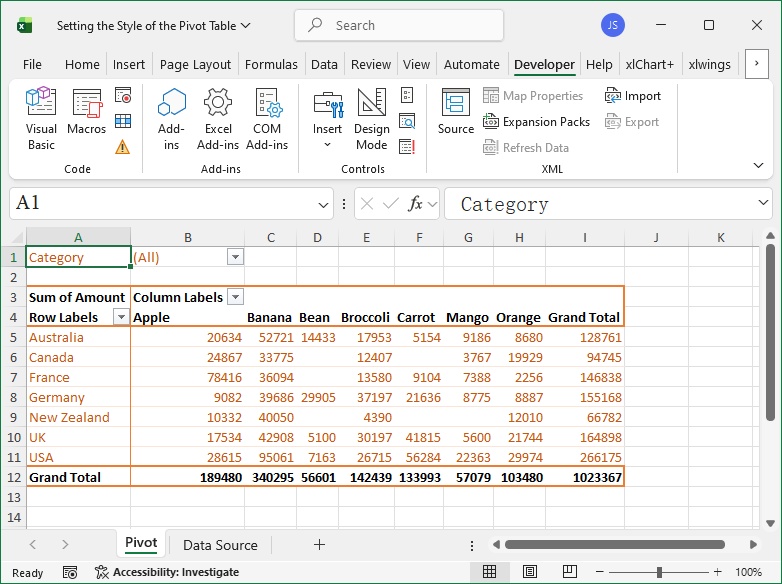Click the View Code icon
The width and height of the screenshot is (782, 584).
tap(407, 121)
